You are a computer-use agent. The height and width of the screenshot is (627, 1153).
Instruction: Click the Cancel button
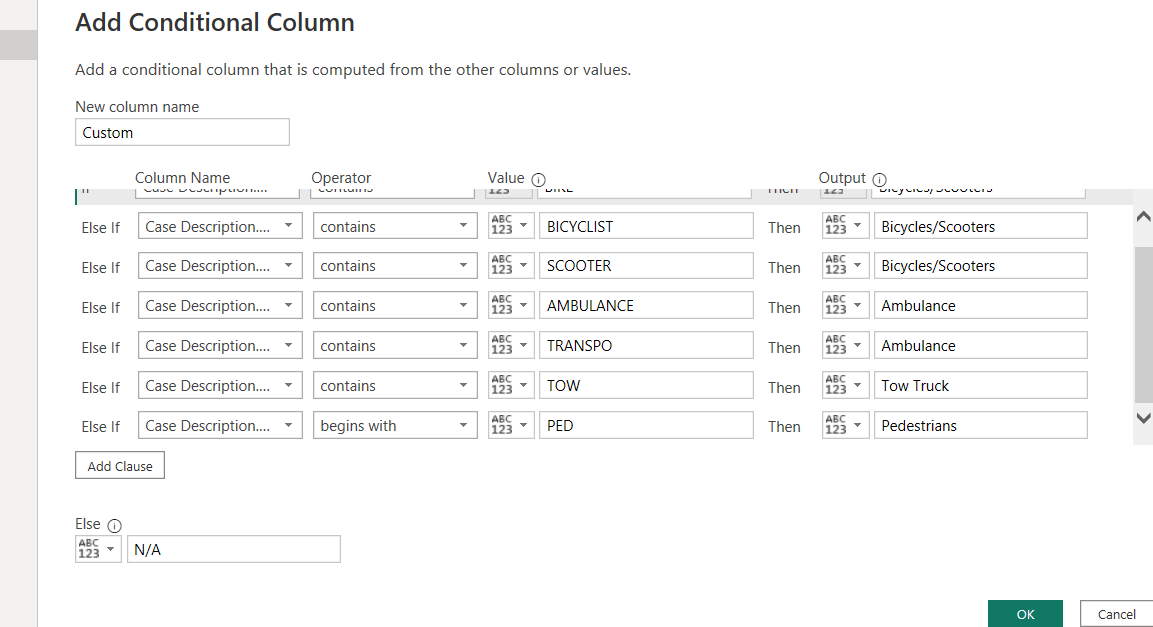point(1116,614)
